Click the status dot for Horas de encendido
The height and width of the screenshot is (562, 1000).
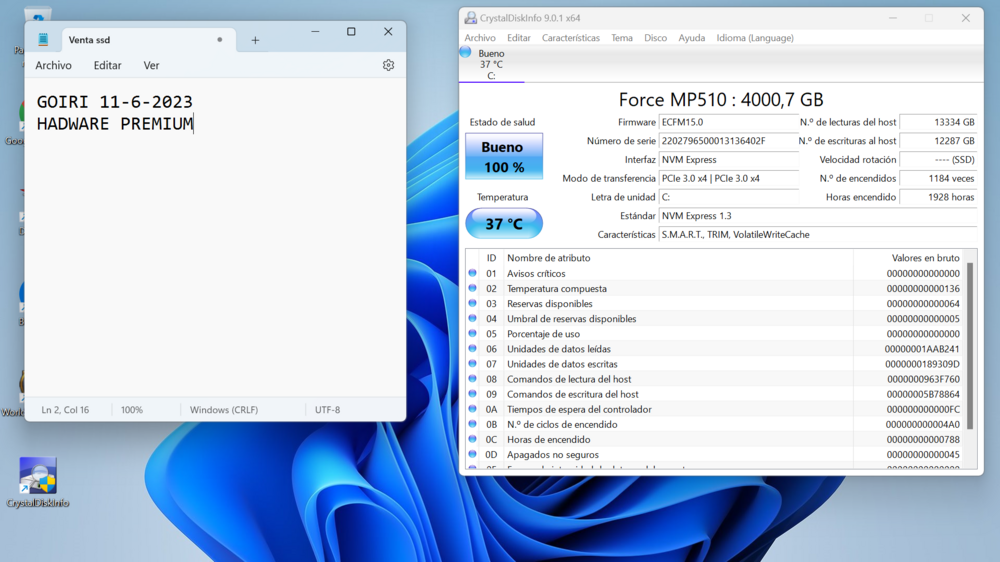pyautogui.click(x=473, y=440)
